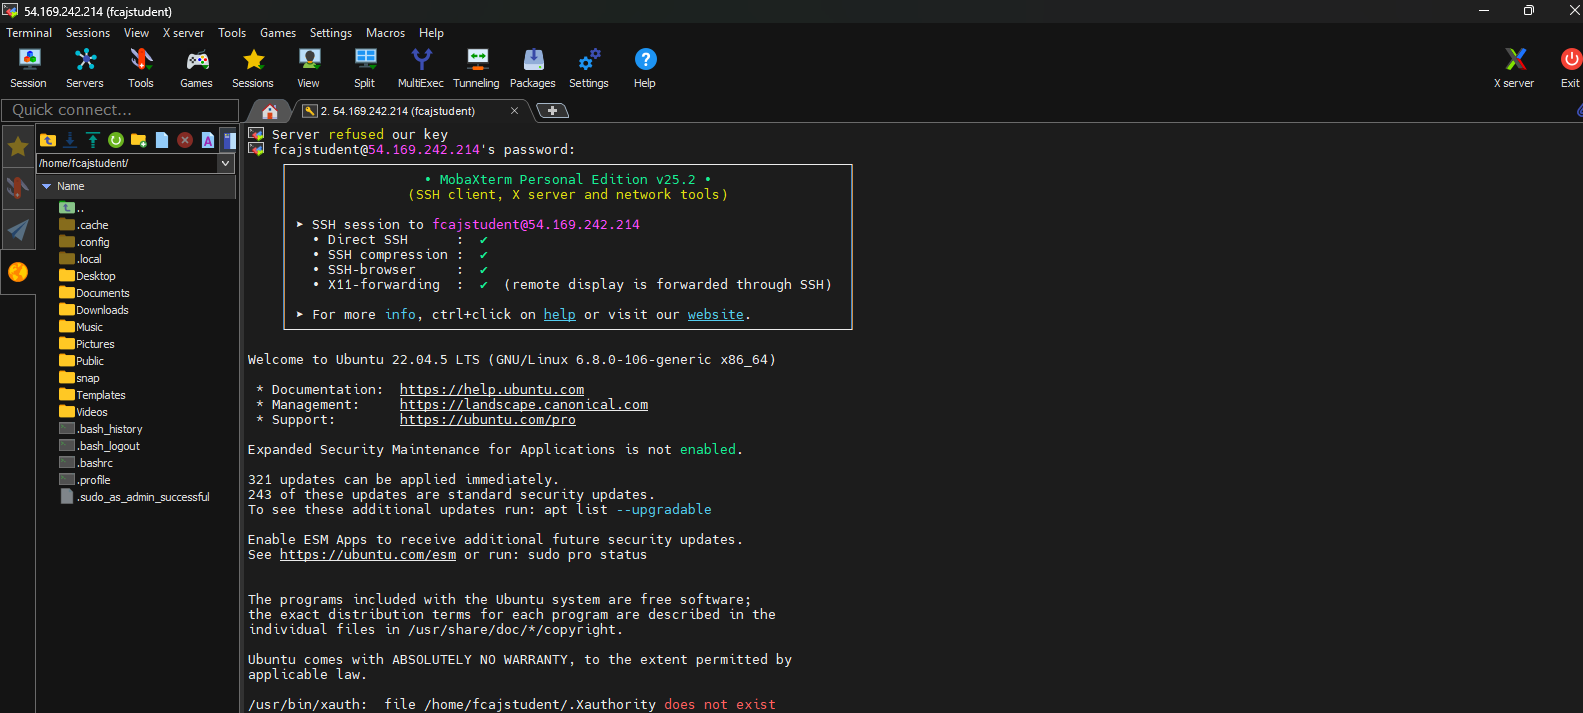Open the Tools knife sidebar tab
This screenshot has width=1583, height=713.
pyautogui.click(x=18, y=188)
